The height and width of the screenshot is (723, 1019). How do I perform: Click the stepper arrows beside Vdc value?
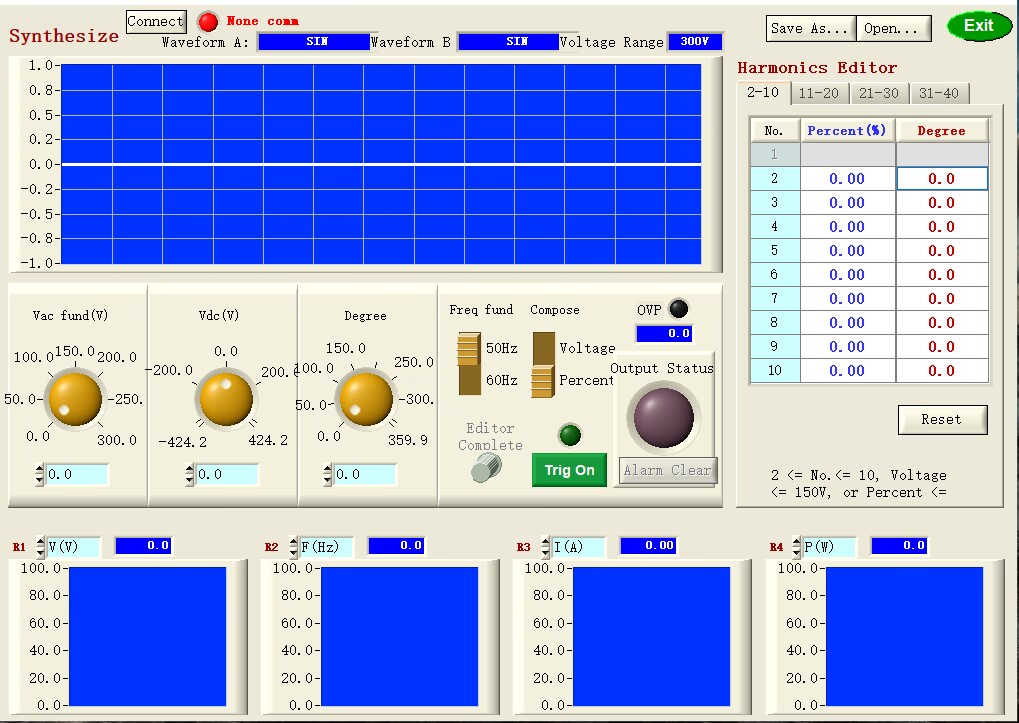190,475
